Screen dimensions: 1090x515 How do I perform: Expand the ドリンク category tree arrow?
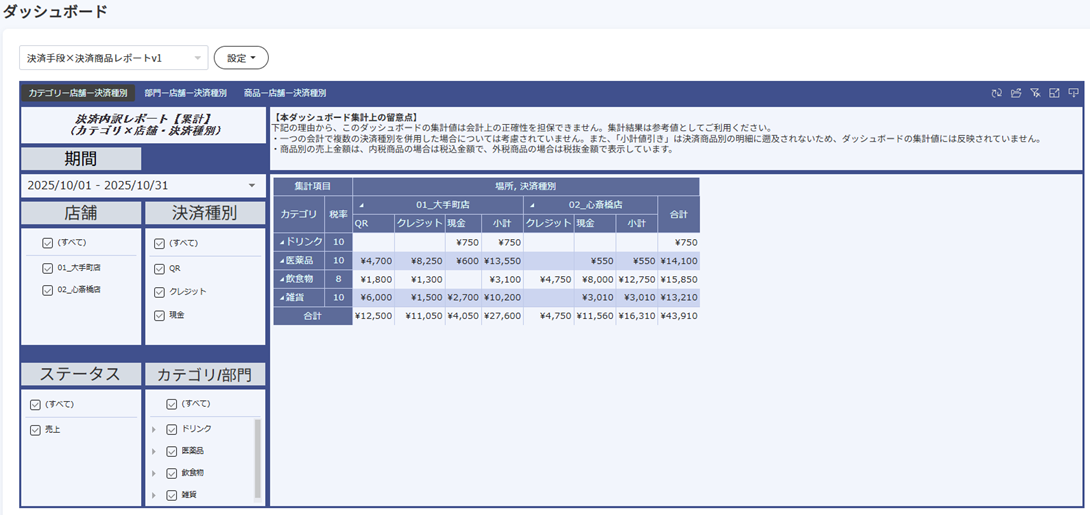(154, 429)
